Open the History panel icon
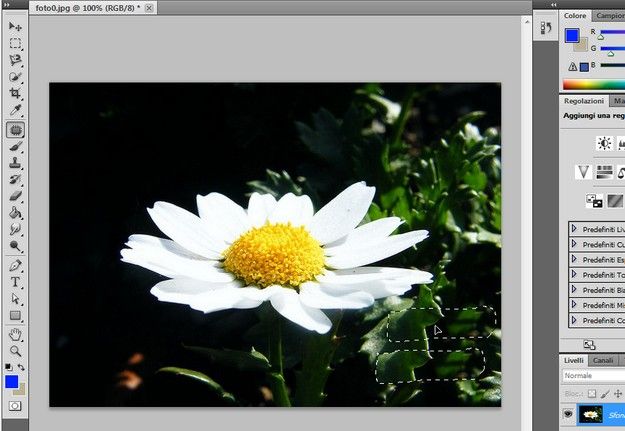 [546, 28]
